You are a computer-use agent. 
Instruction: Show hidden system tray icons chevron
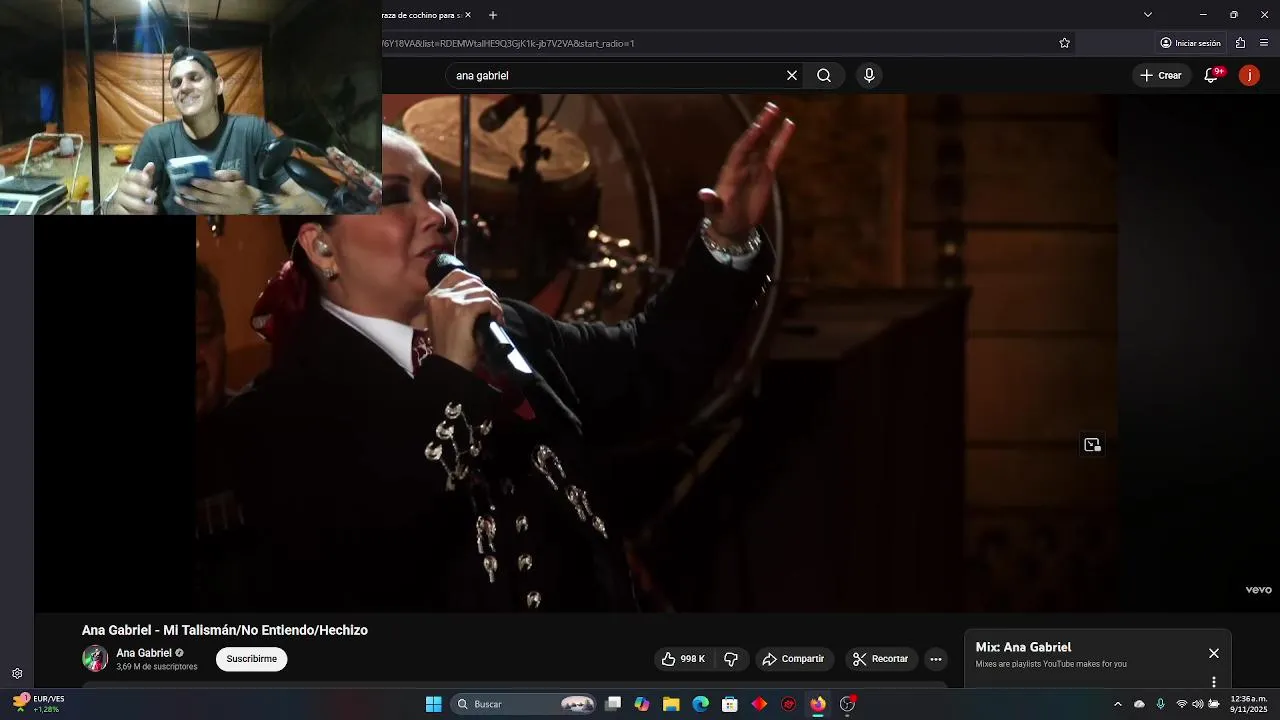tap(1118, 704)
